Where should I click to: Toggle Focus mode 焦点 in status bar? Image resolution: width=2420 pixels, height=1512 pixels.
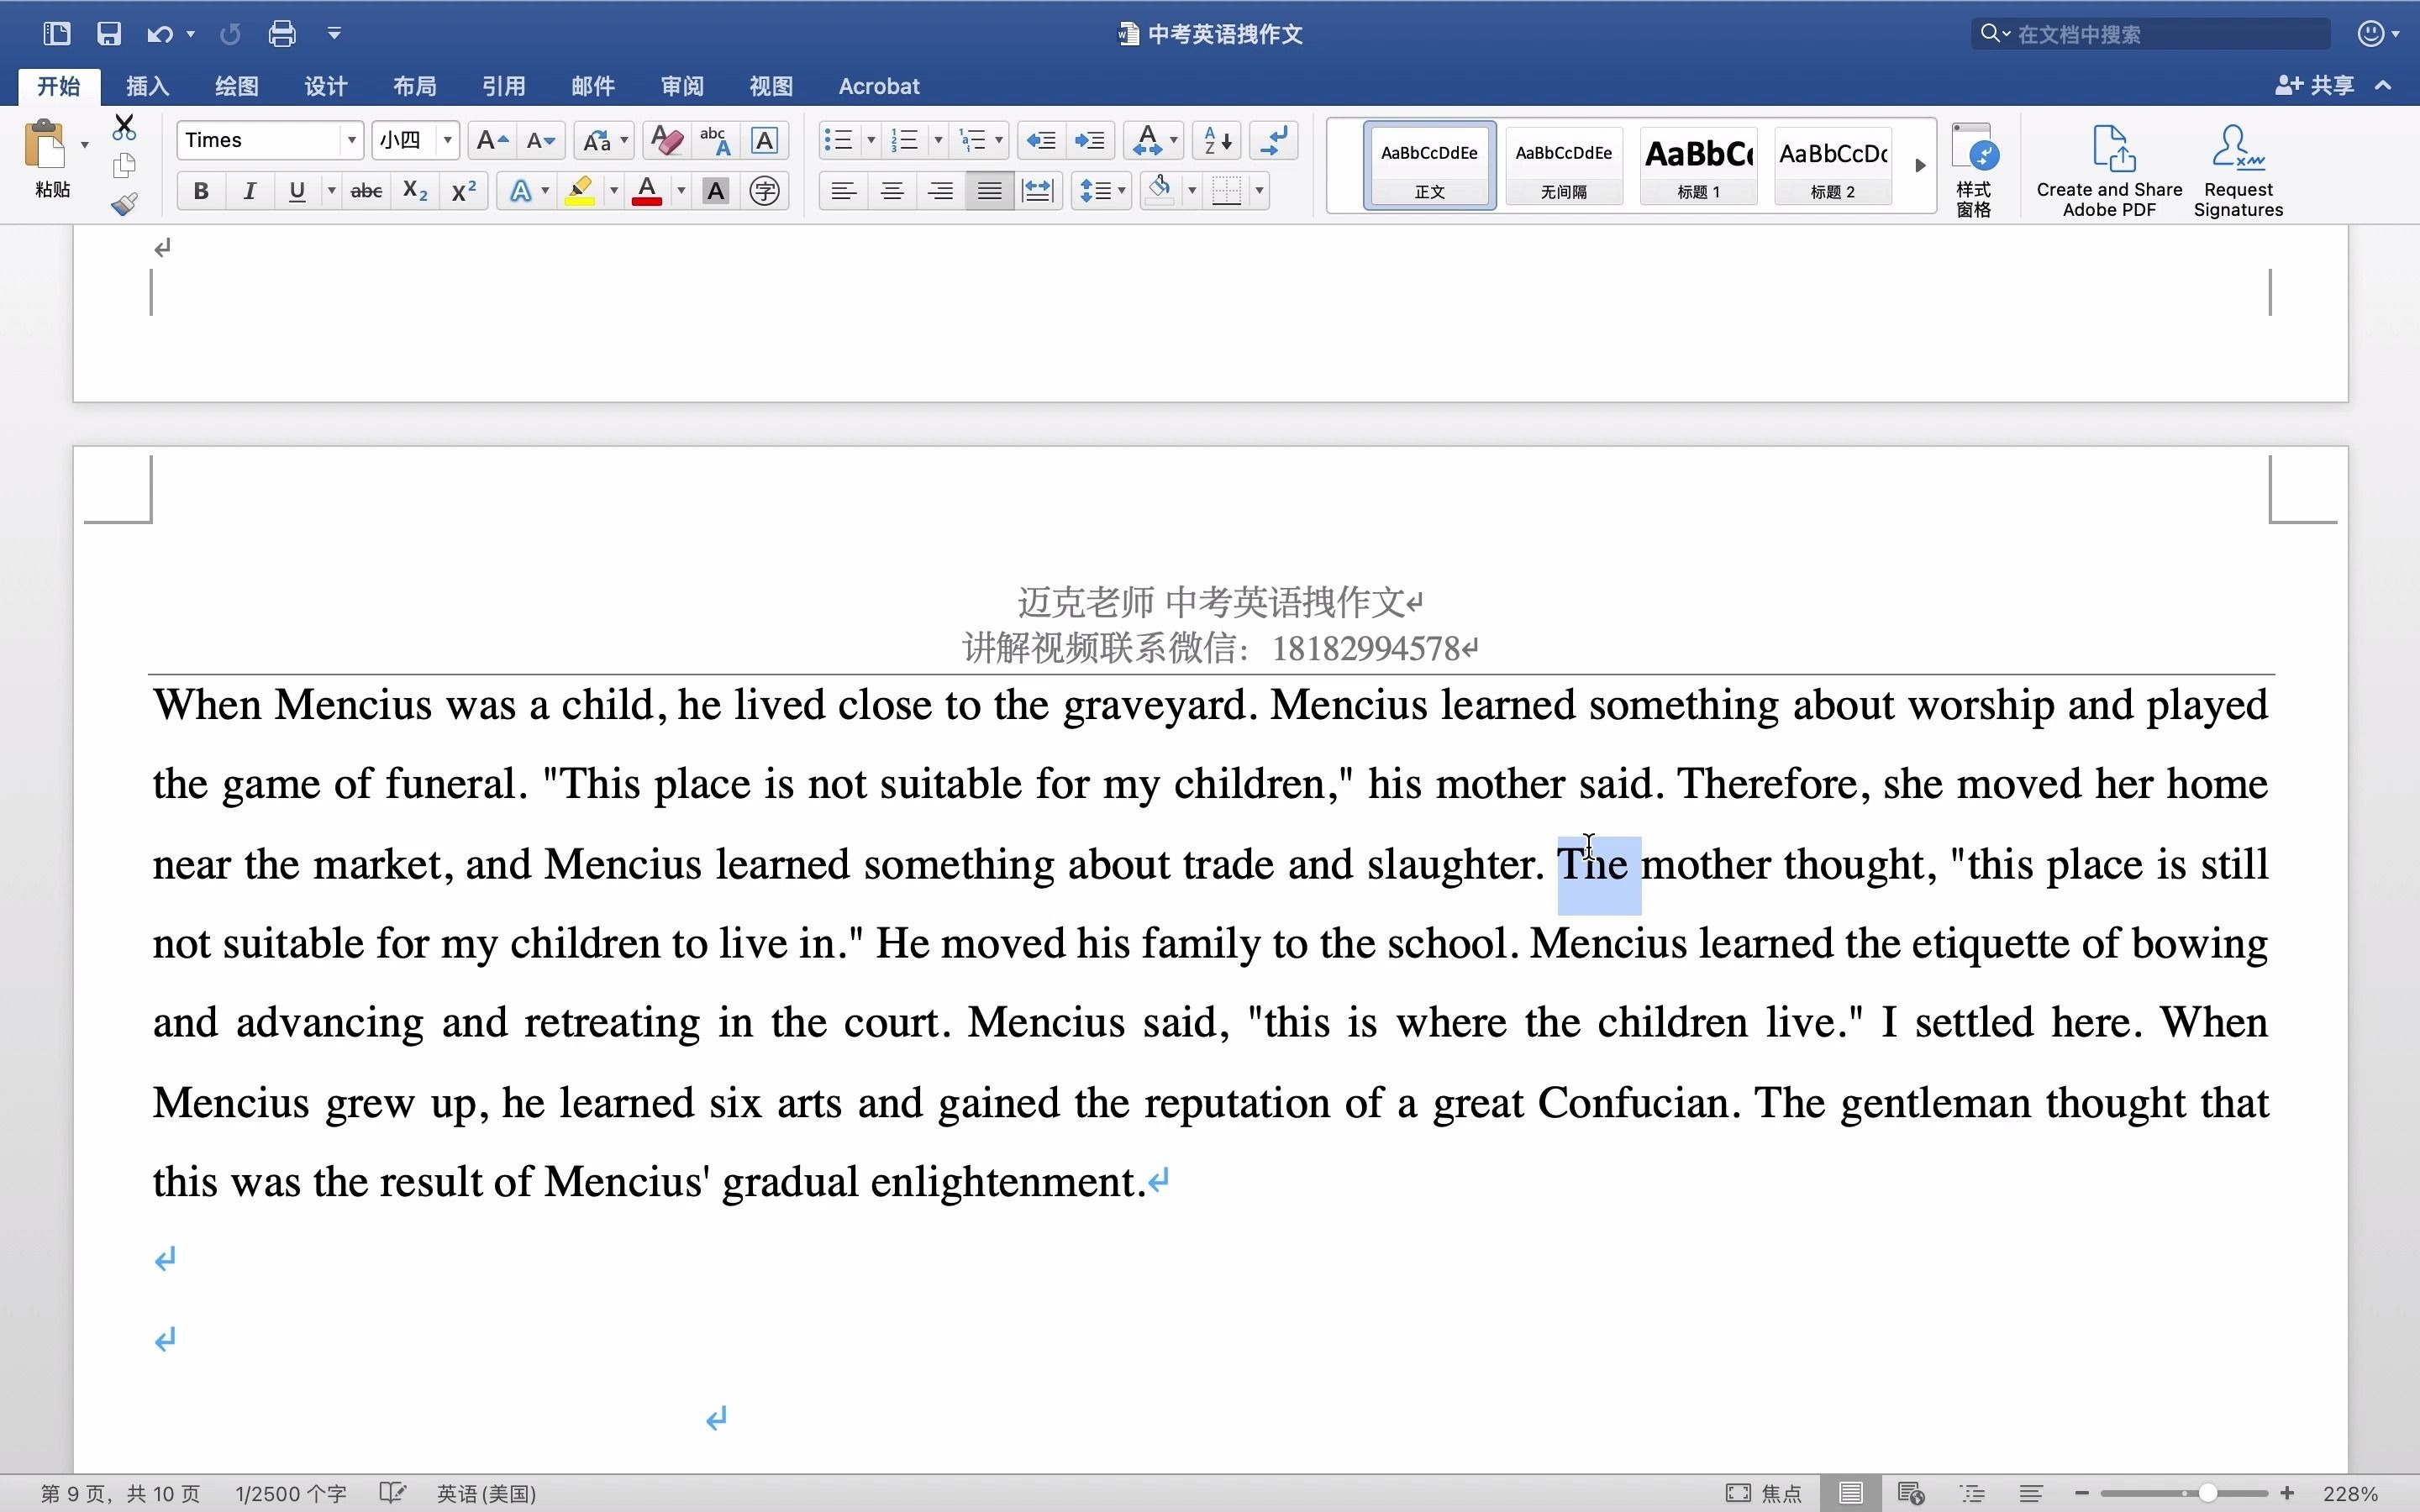[x=1763, y=1493]
